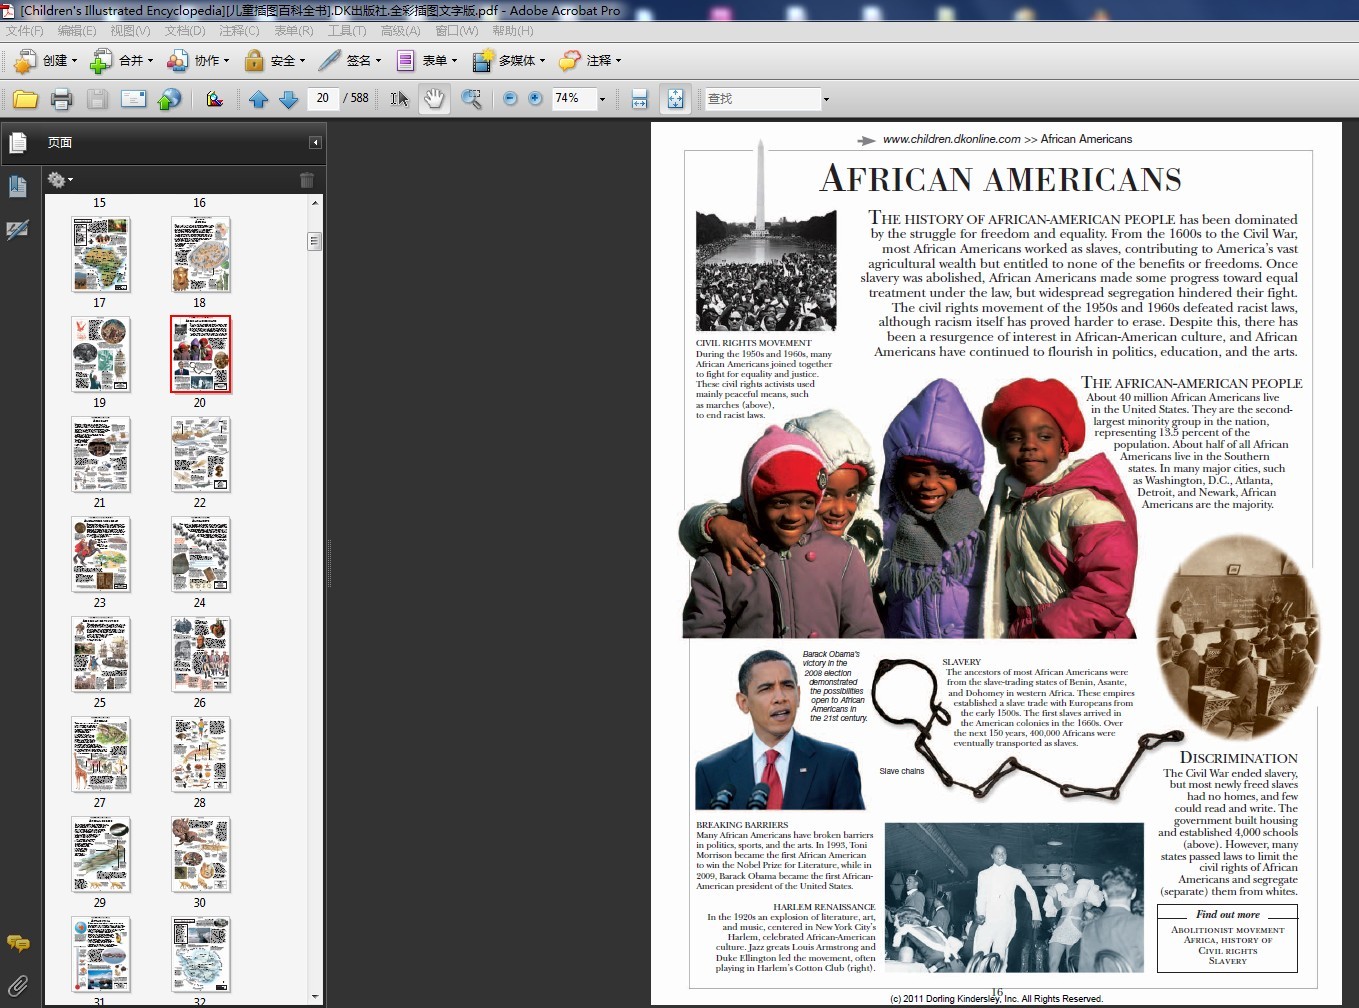Image resolution: width=1359 pixels, height=1008 pixels.
Task: Click the Pages panel icon in sidebar
Action: pyautogui.click(x=17, y=143)
